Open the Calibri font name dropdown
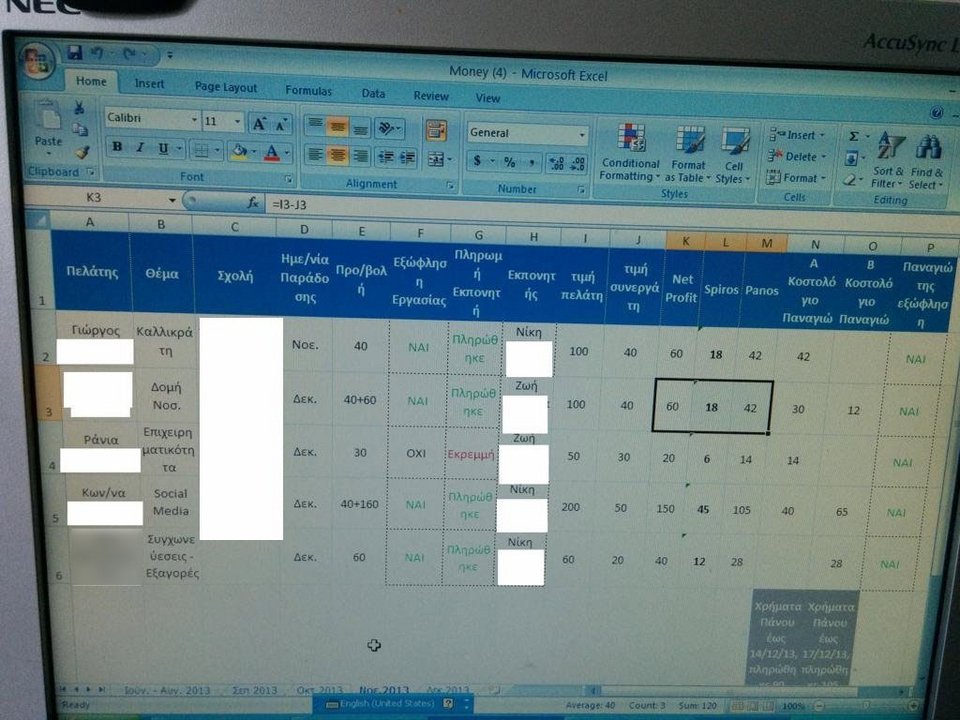The width and height of the screenshot is (960, 720). point(193,120)
